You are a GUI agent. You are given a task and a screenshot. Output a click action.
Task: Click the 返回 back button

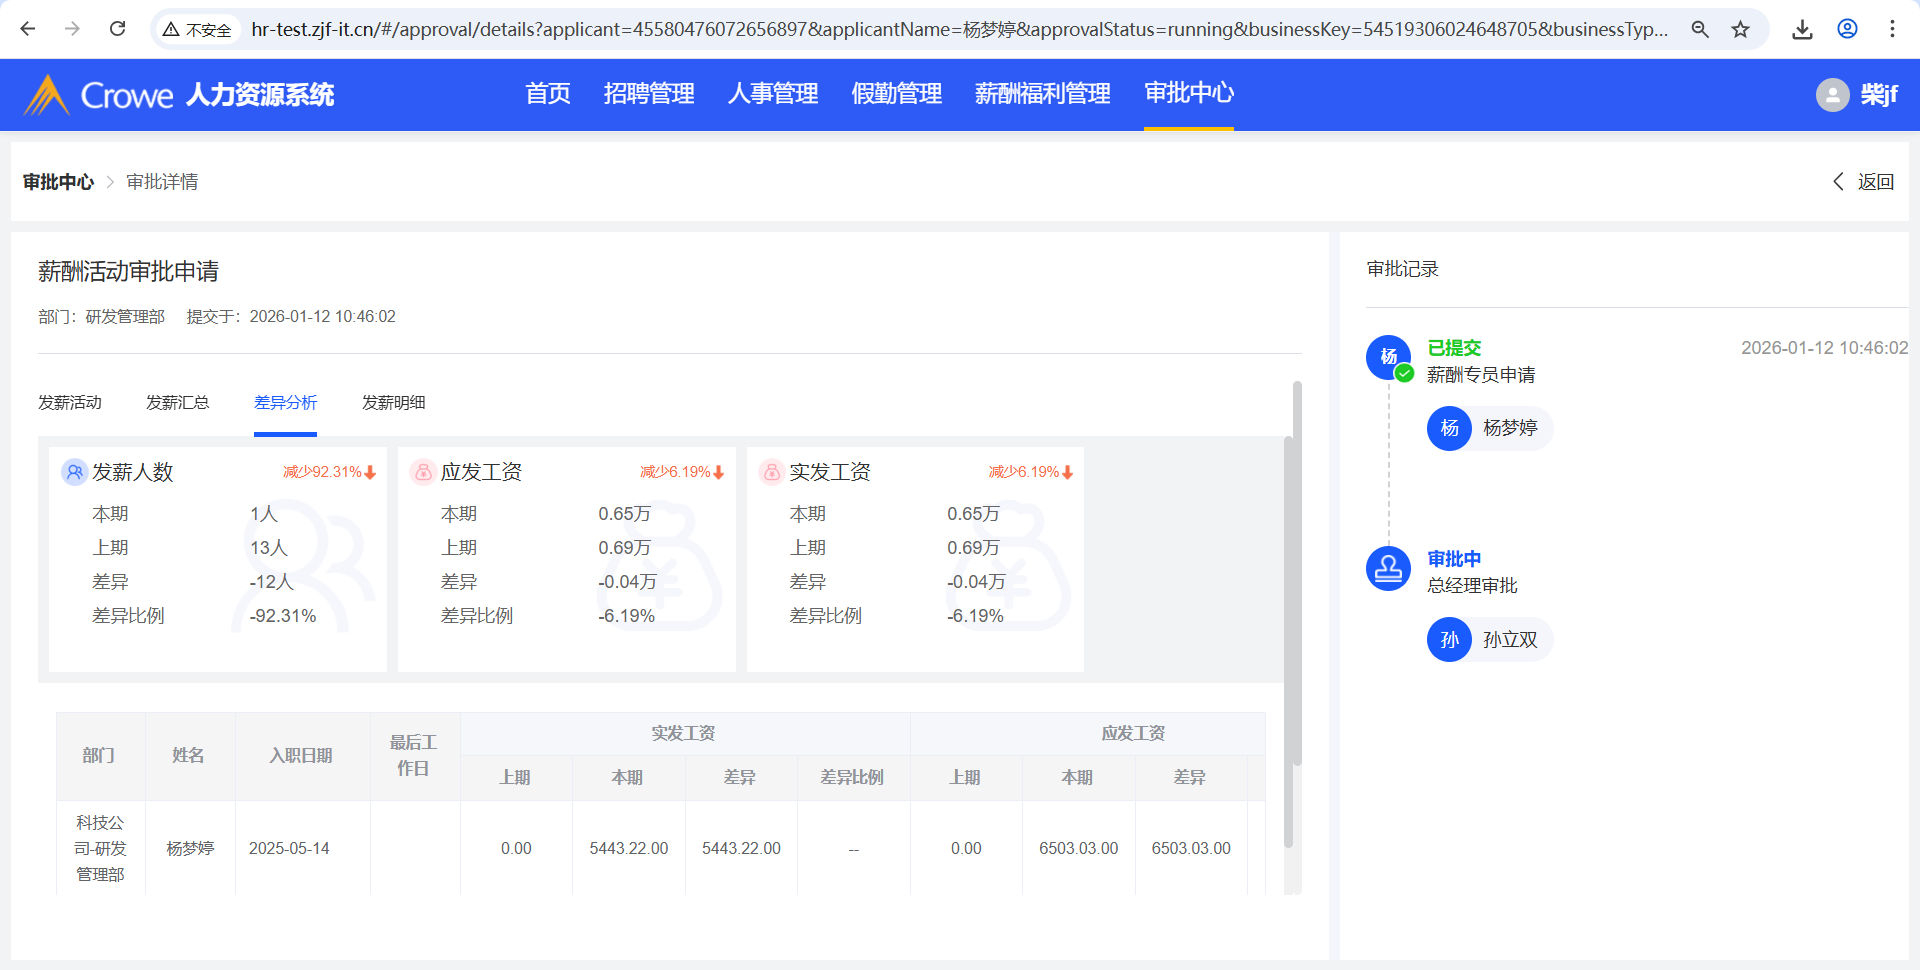pos(1864,182)
